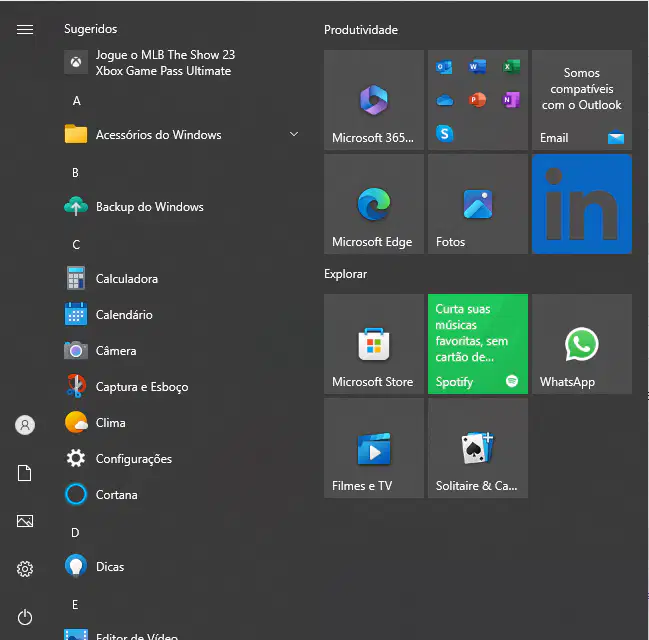Click the letter D section header
This screenshot has height=640, width=649.
coord(75,532)
